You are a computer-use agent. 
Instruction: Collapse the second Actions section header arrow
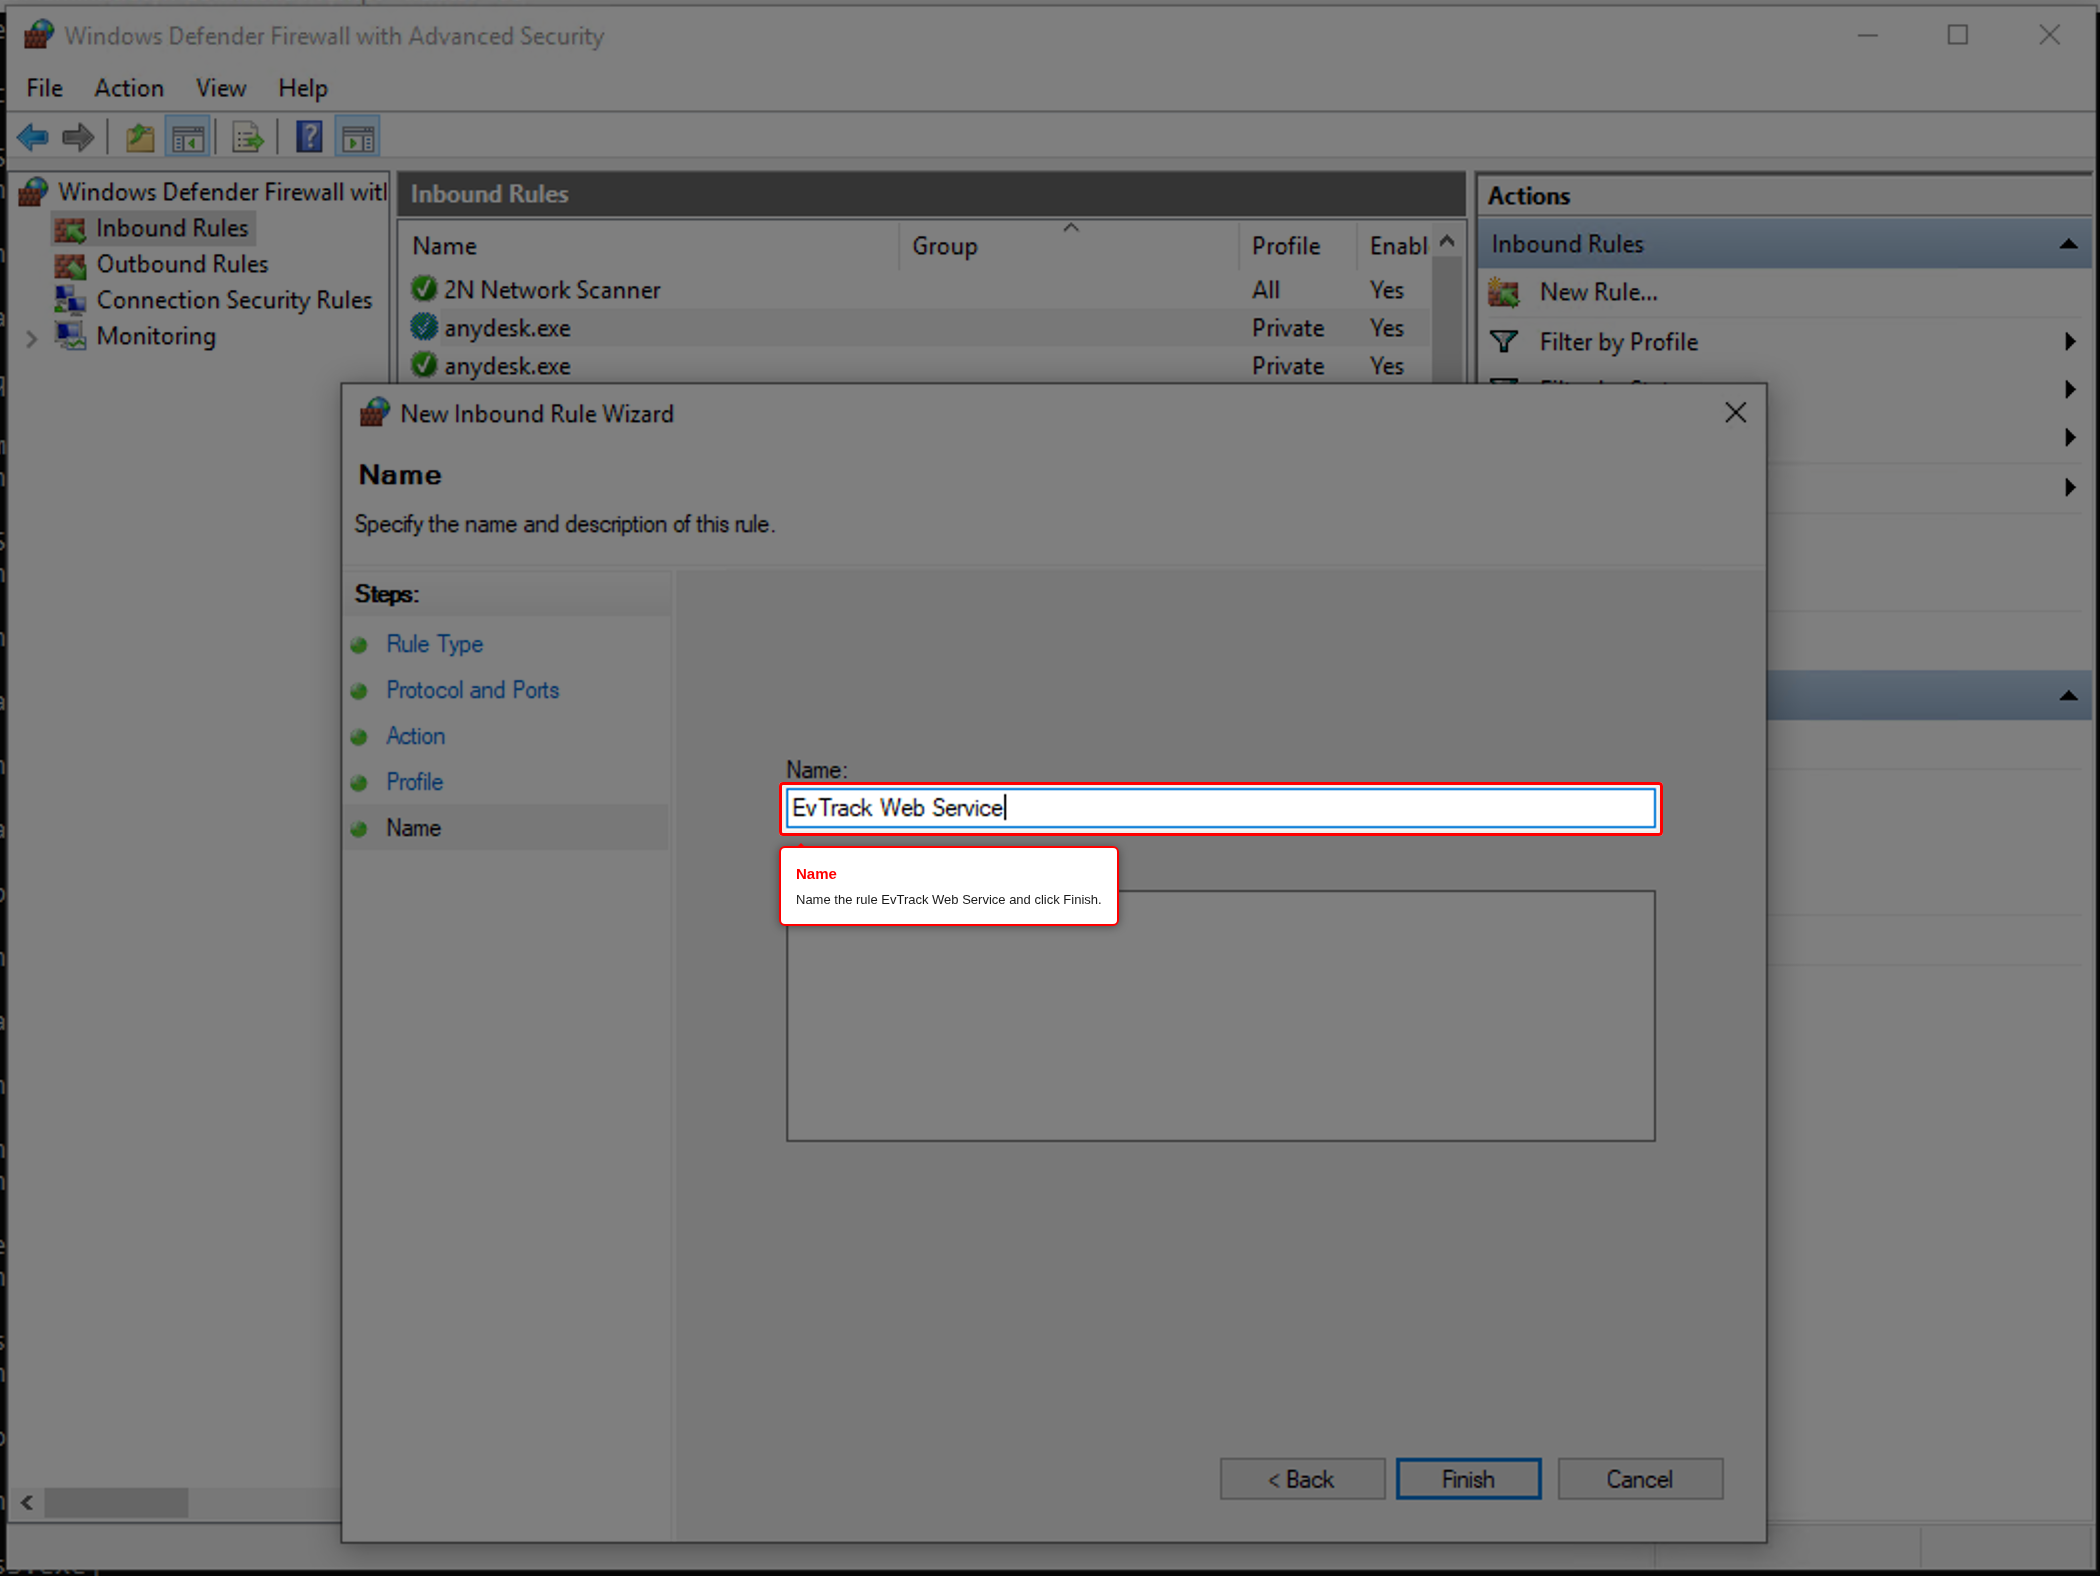(x=2069, y=696)
